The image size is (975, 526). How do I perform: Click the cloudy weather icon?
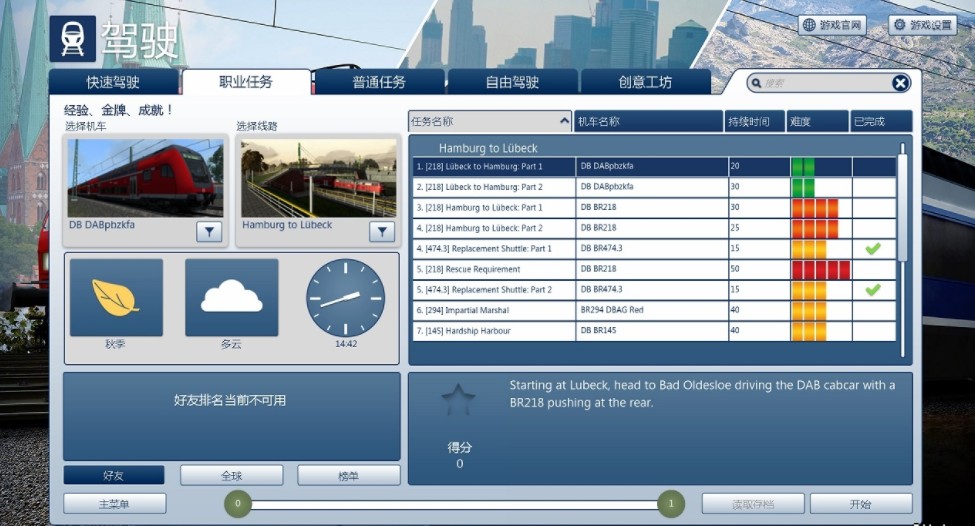231,297
